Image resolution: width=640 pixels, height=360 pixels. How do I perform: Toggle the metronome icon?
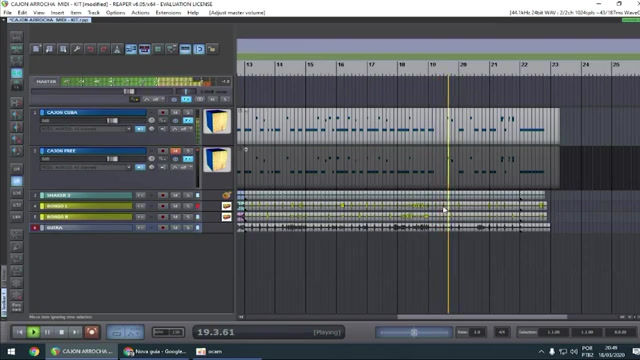click(x=117, y=49)
